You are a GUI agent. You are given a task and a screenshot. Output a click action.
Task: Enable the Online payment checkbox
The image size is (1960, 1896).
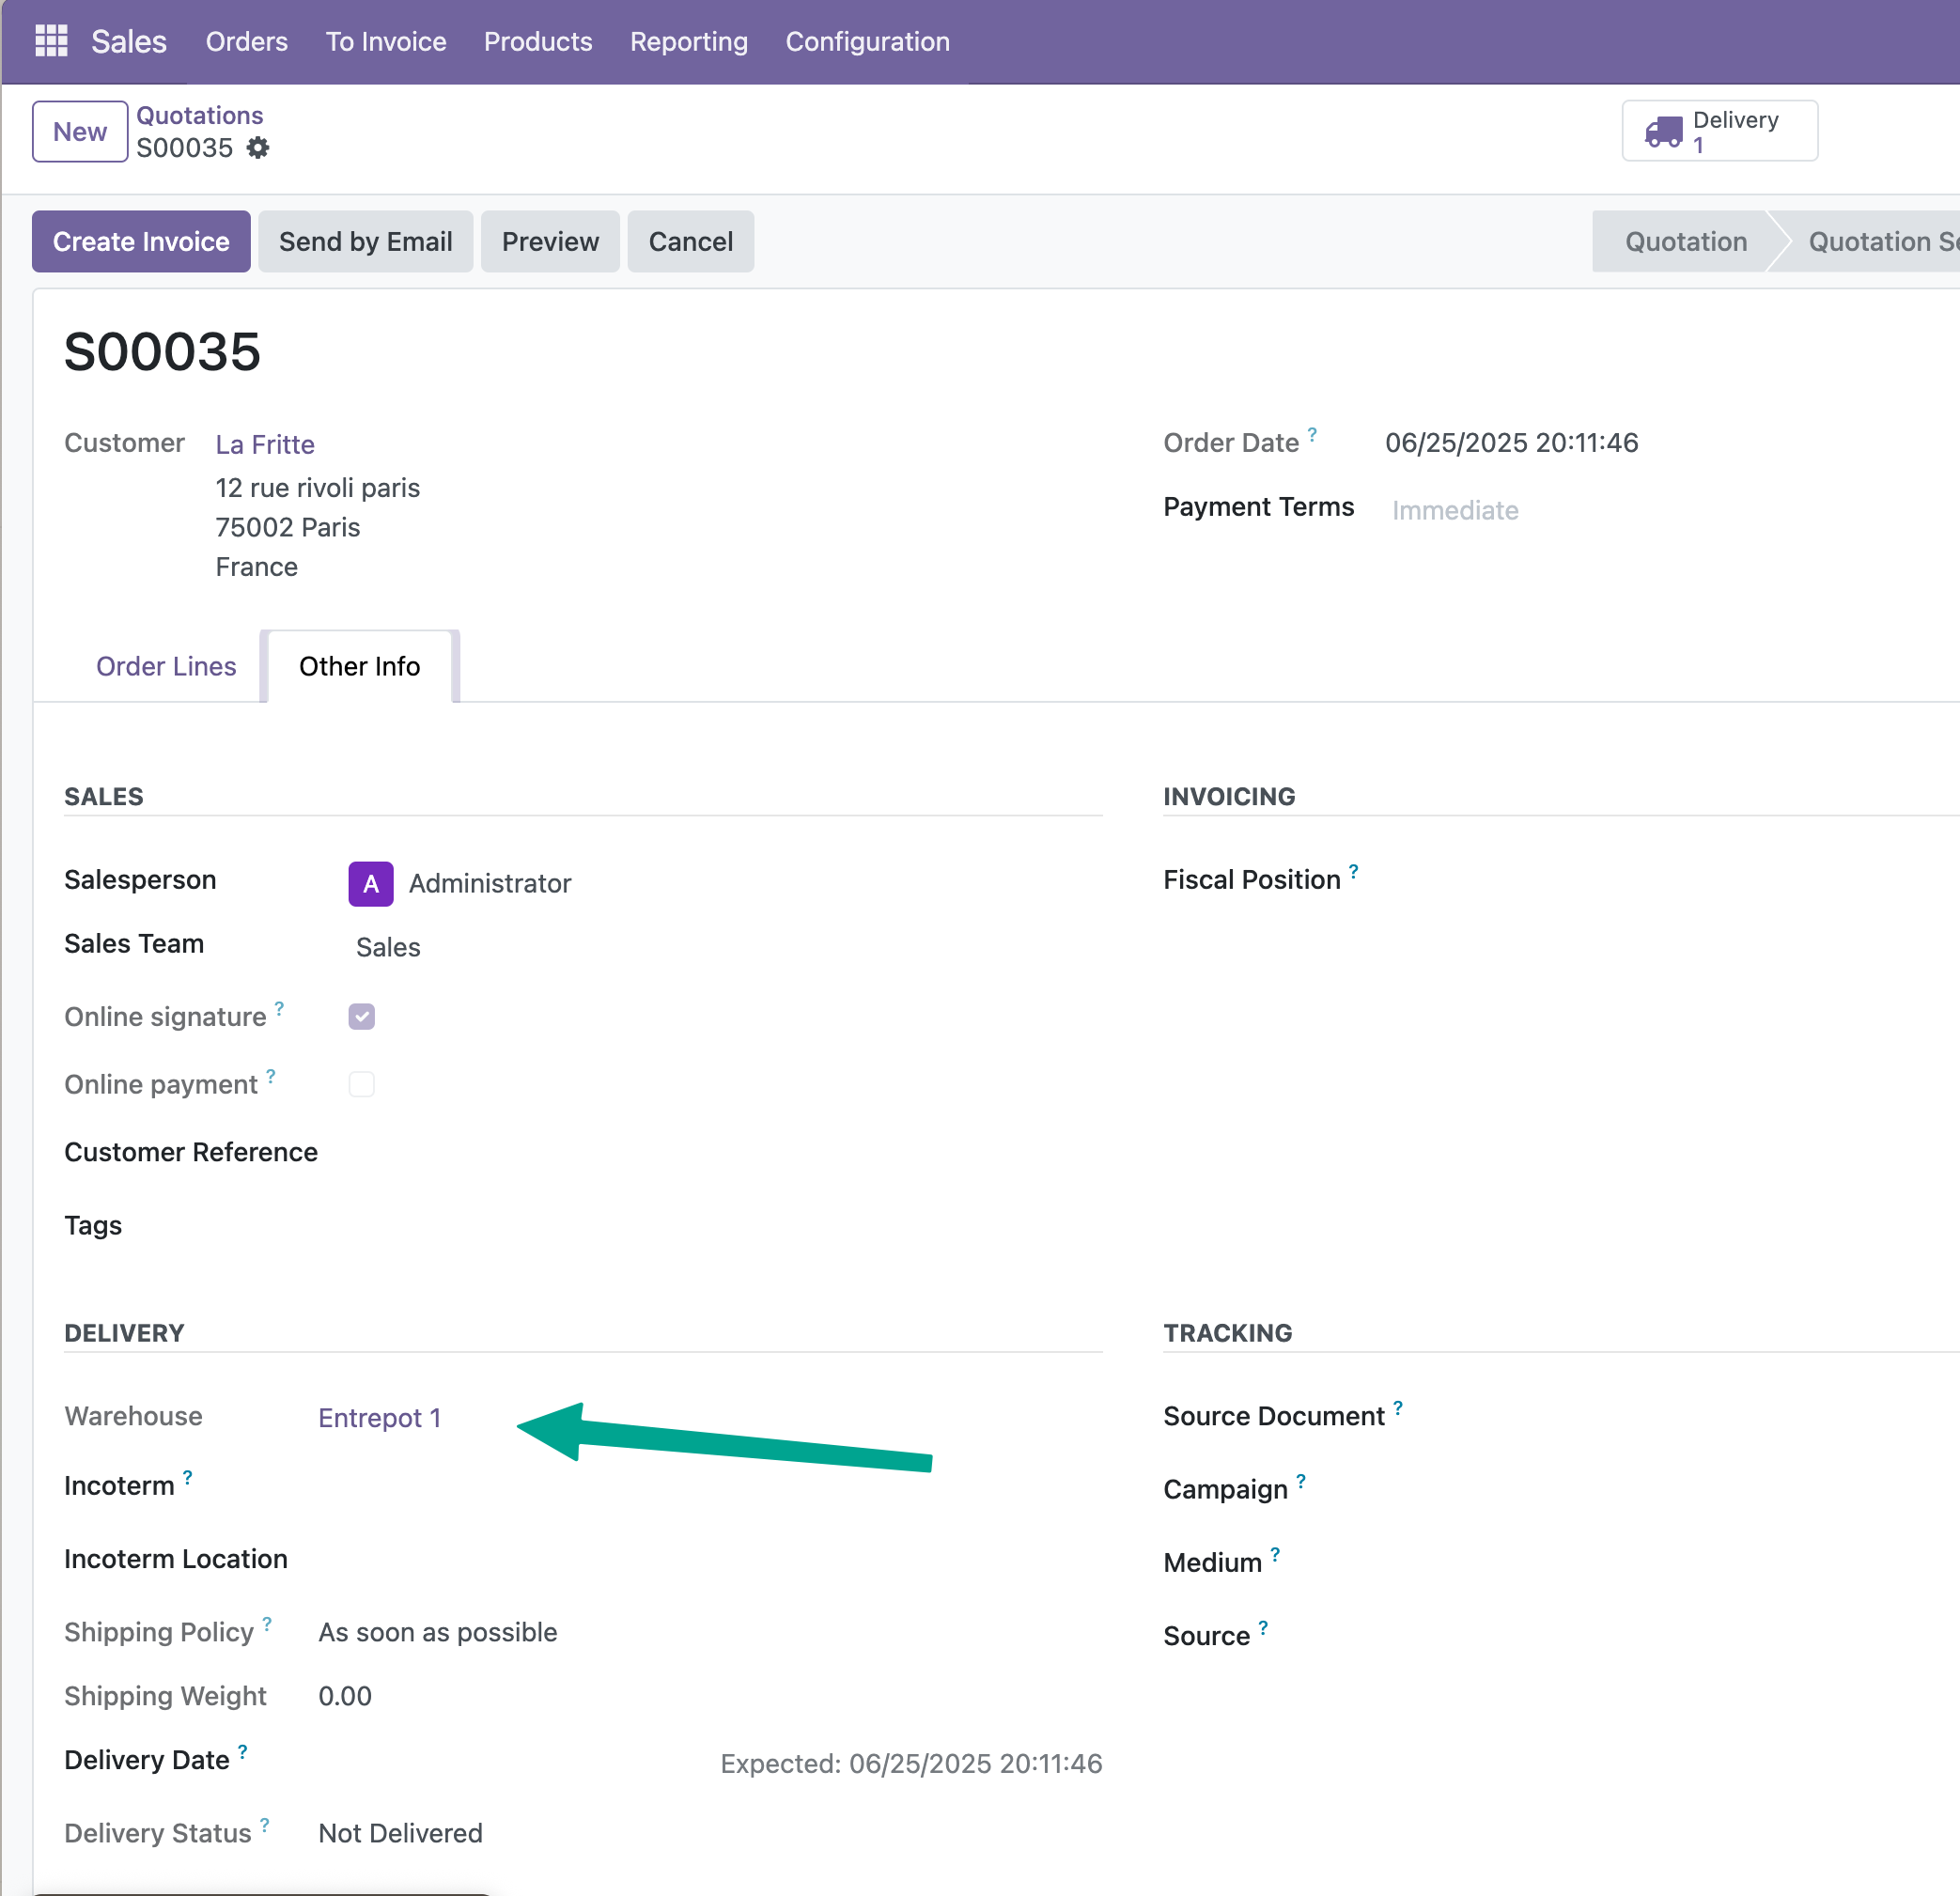click(x=361, y=1084)
